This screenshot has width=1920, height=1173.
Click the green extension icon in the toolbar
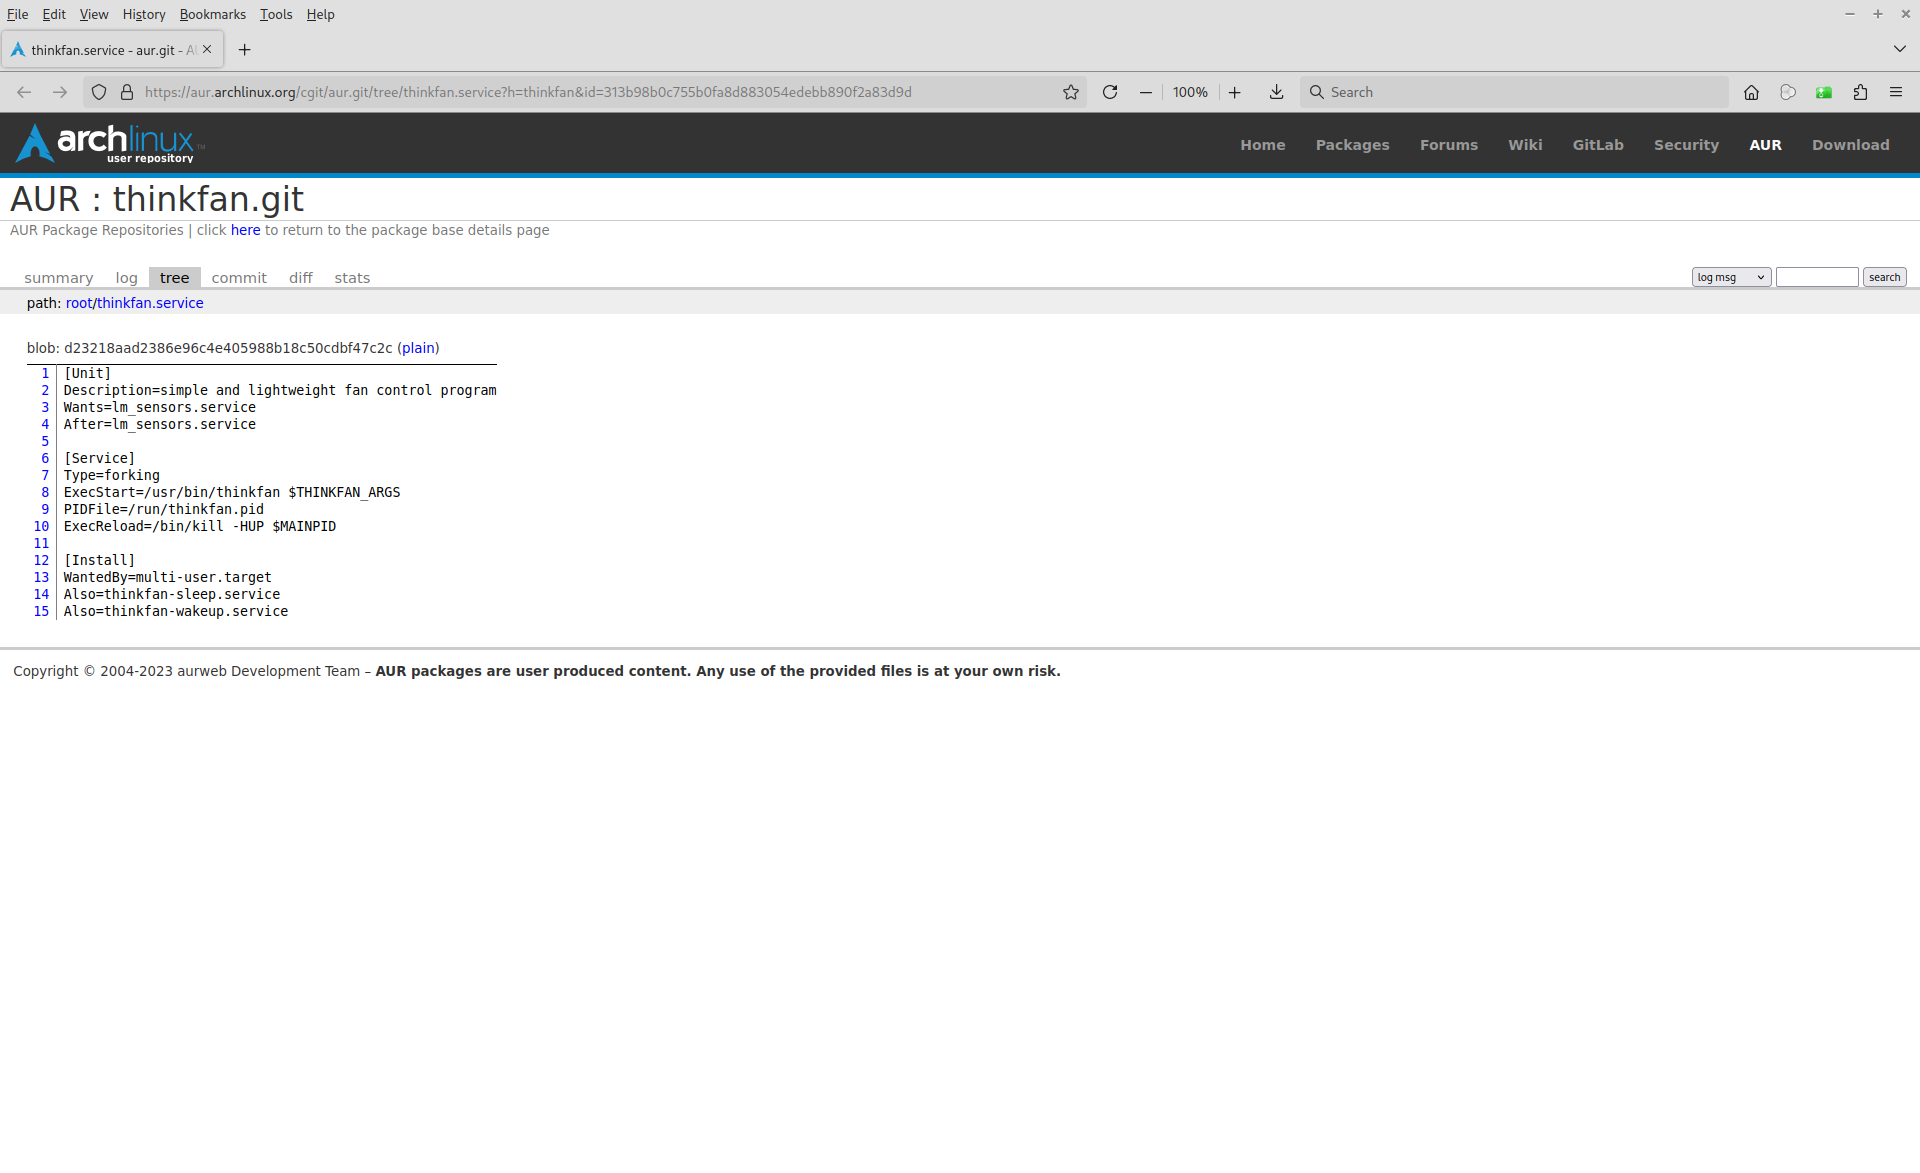[1824, 92]
